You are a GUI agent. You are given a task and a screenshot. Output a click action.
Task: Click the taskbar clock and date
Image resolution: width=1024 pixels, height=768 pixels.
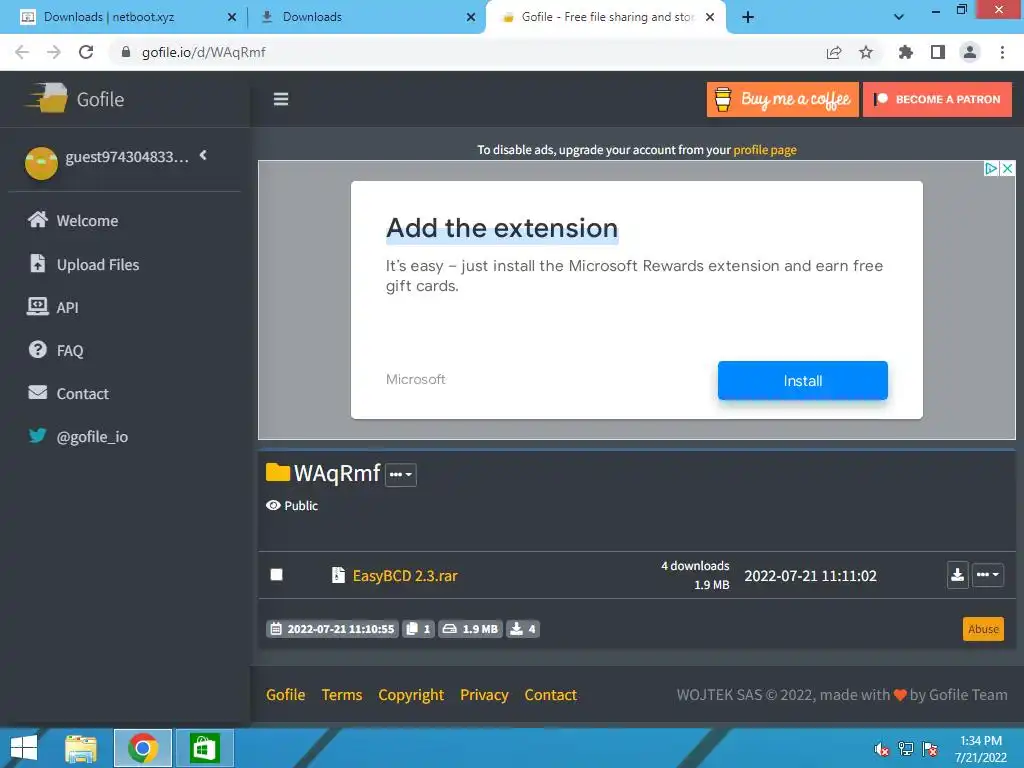coord(981,749)
